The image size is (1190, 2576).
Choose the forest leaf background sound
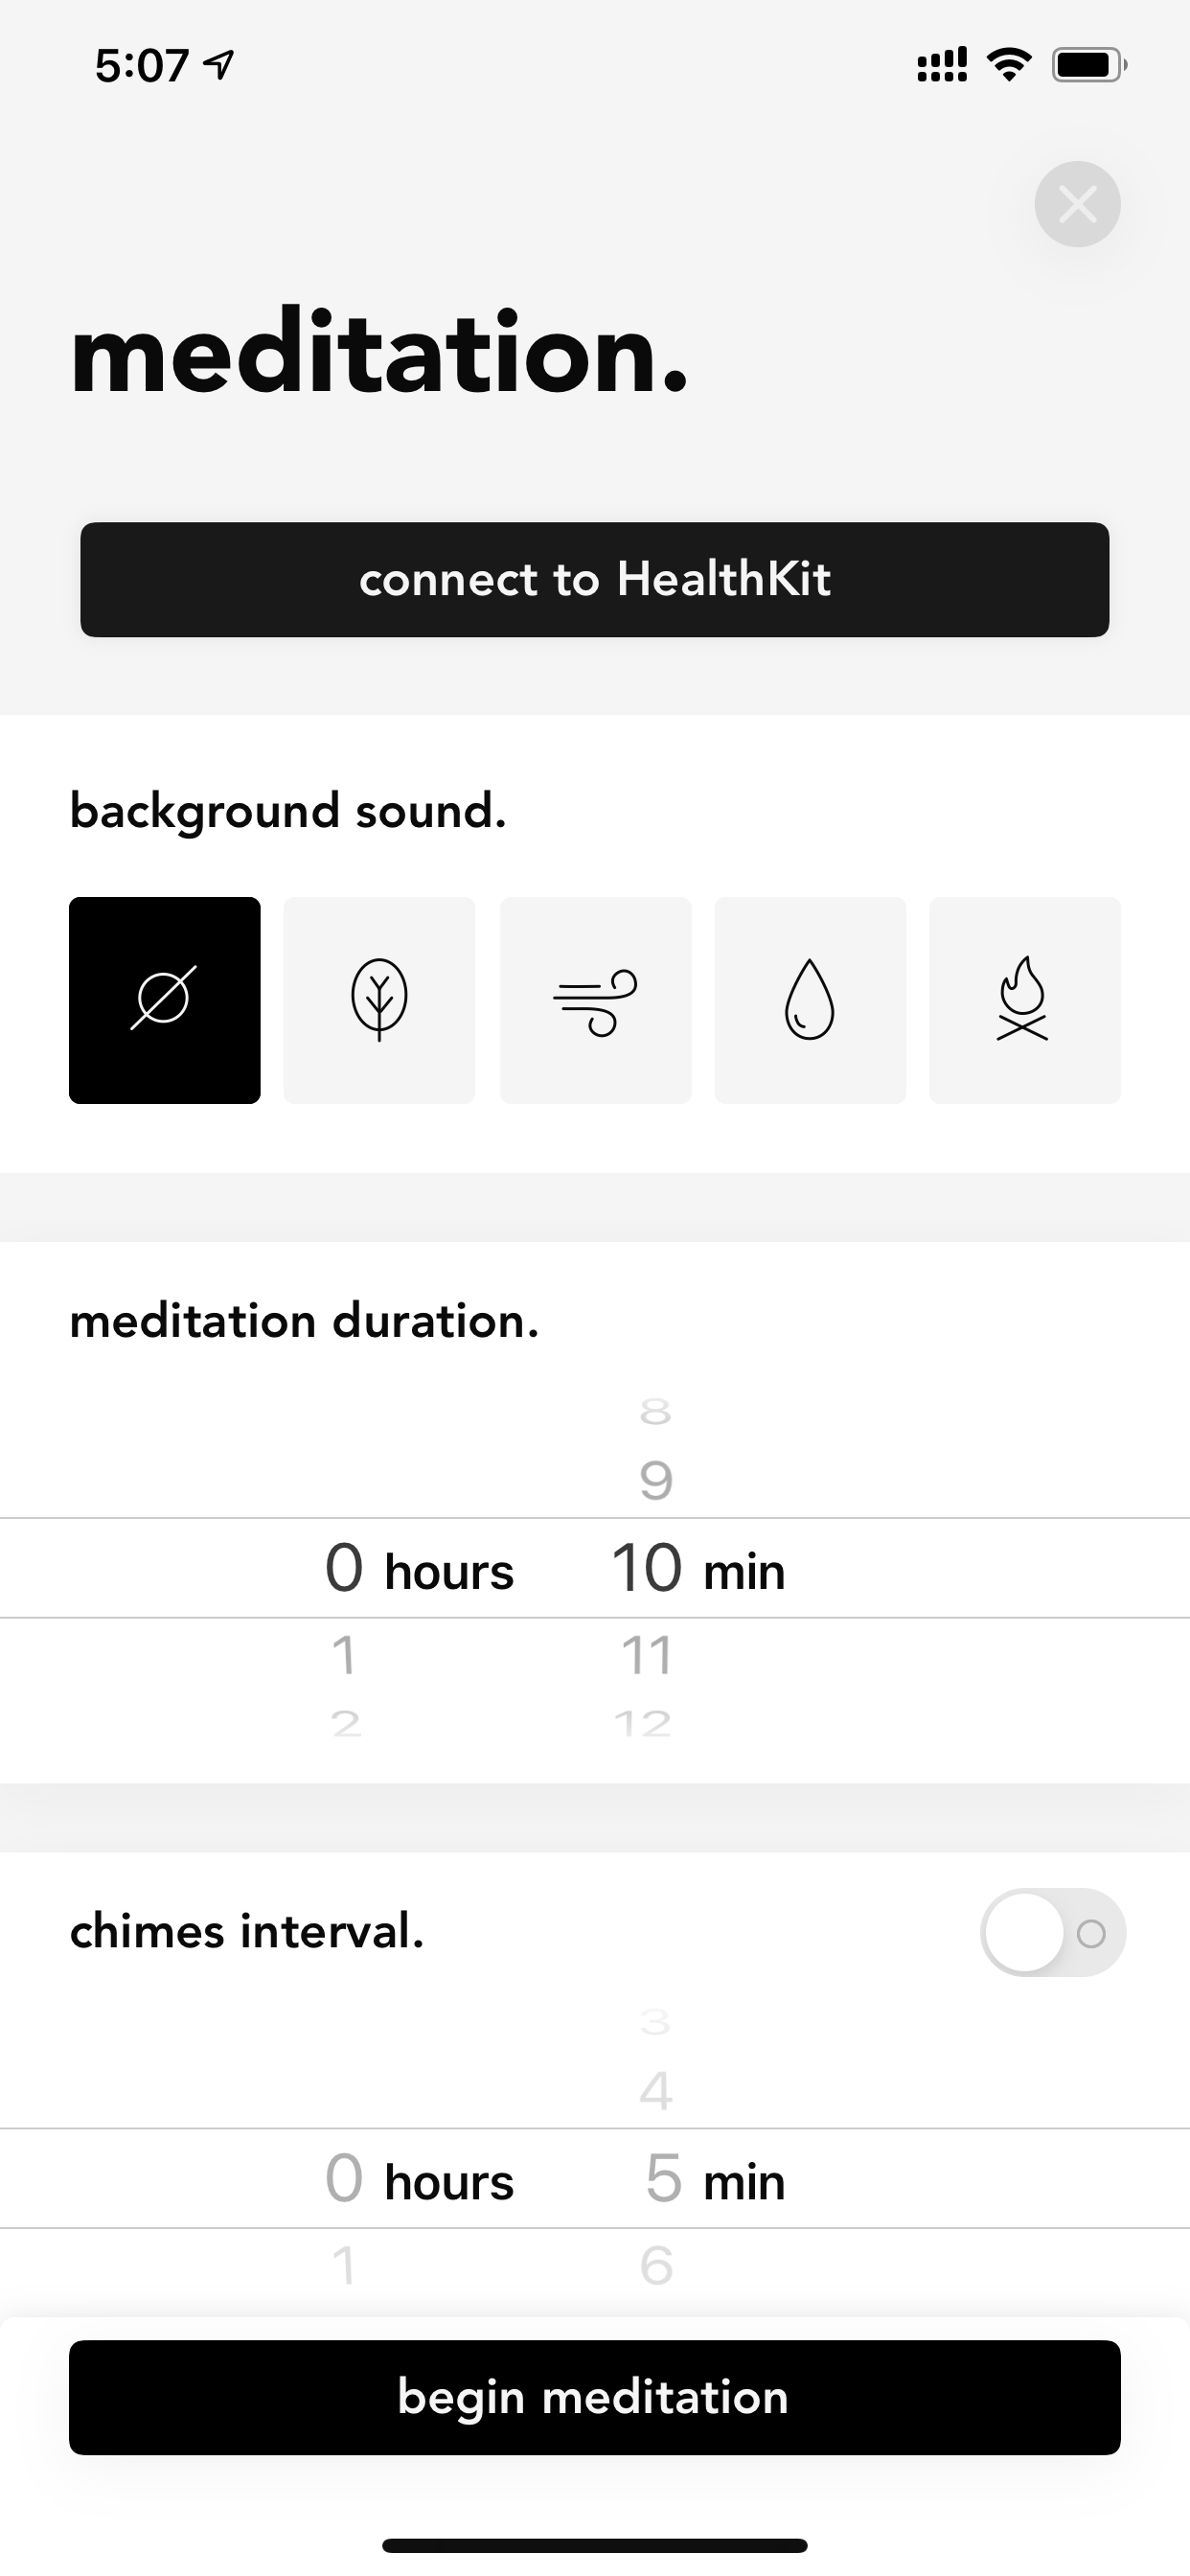tap(379, 1000)
